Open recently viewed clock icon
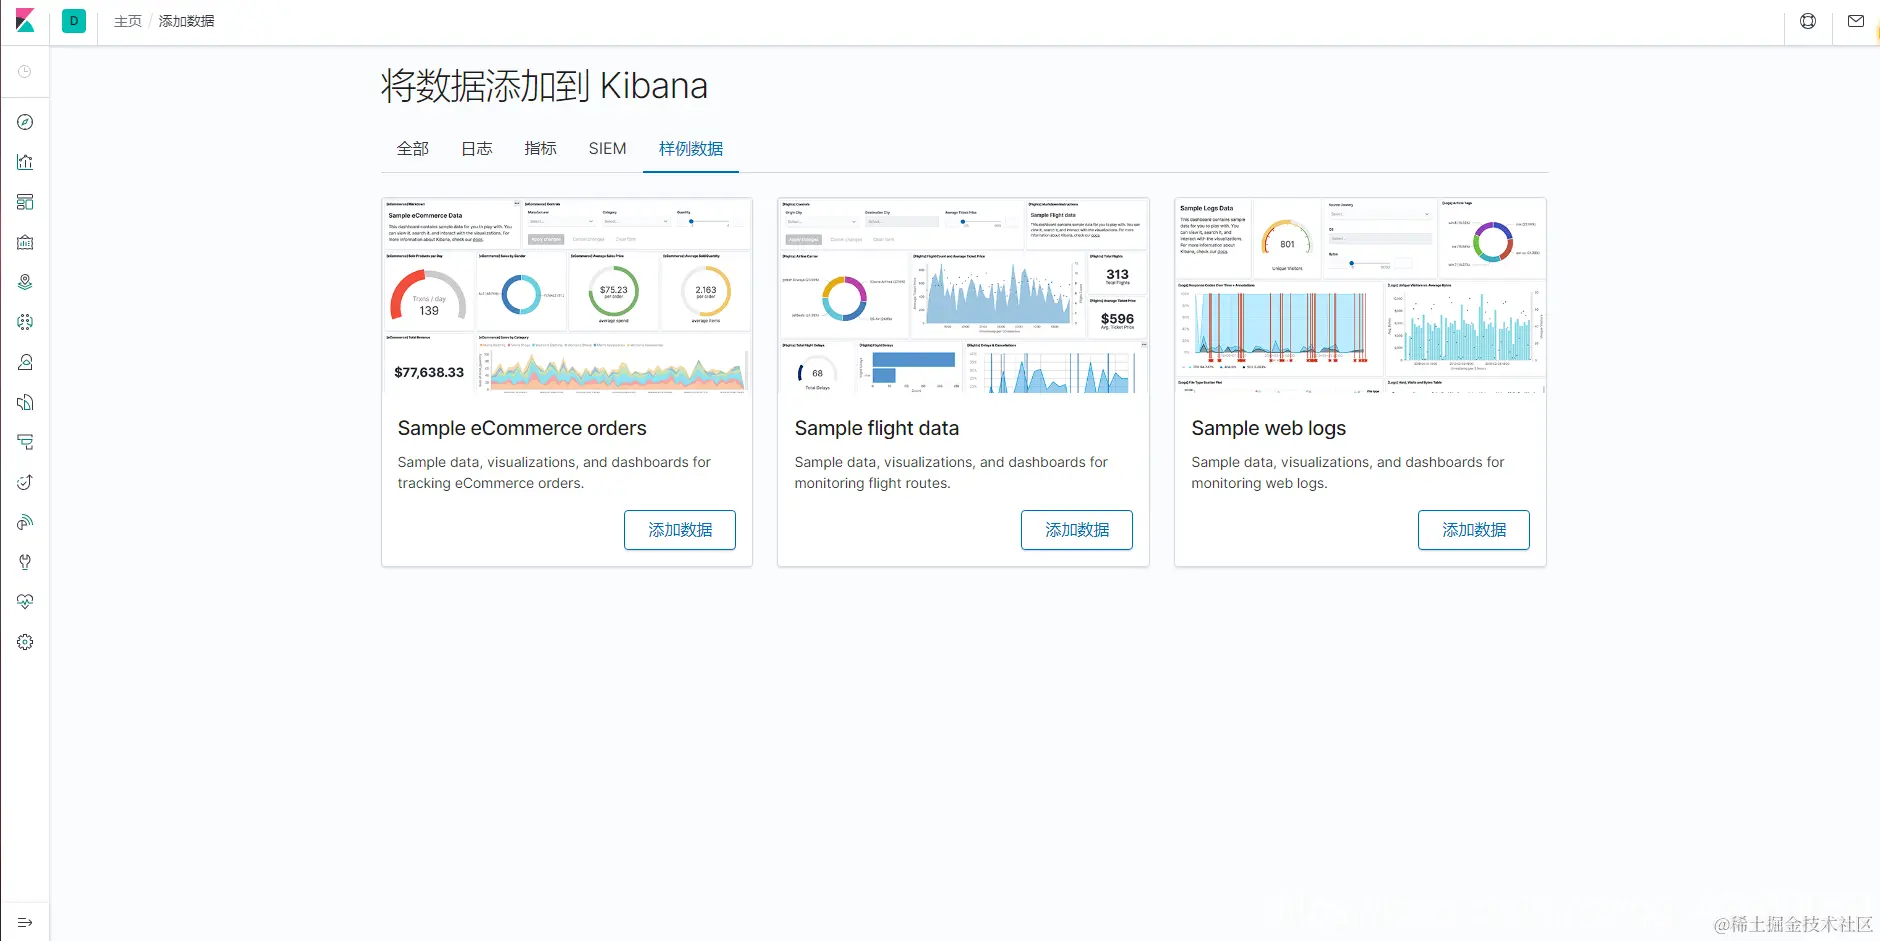Screen dimensions: 1880x941 point(25,72)
